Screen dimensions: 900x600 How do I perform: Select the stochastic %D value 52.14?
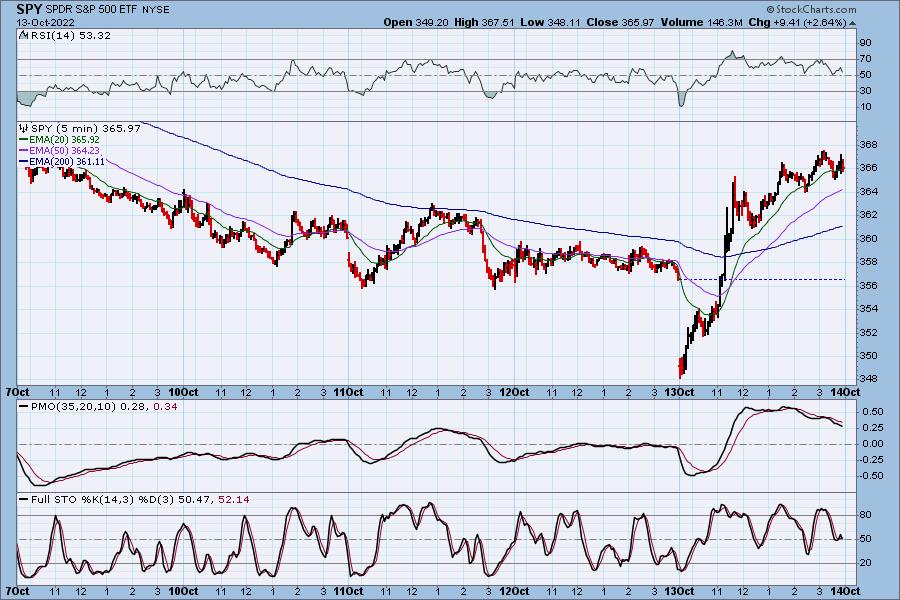pyautogui.click(x=234, y=500)
